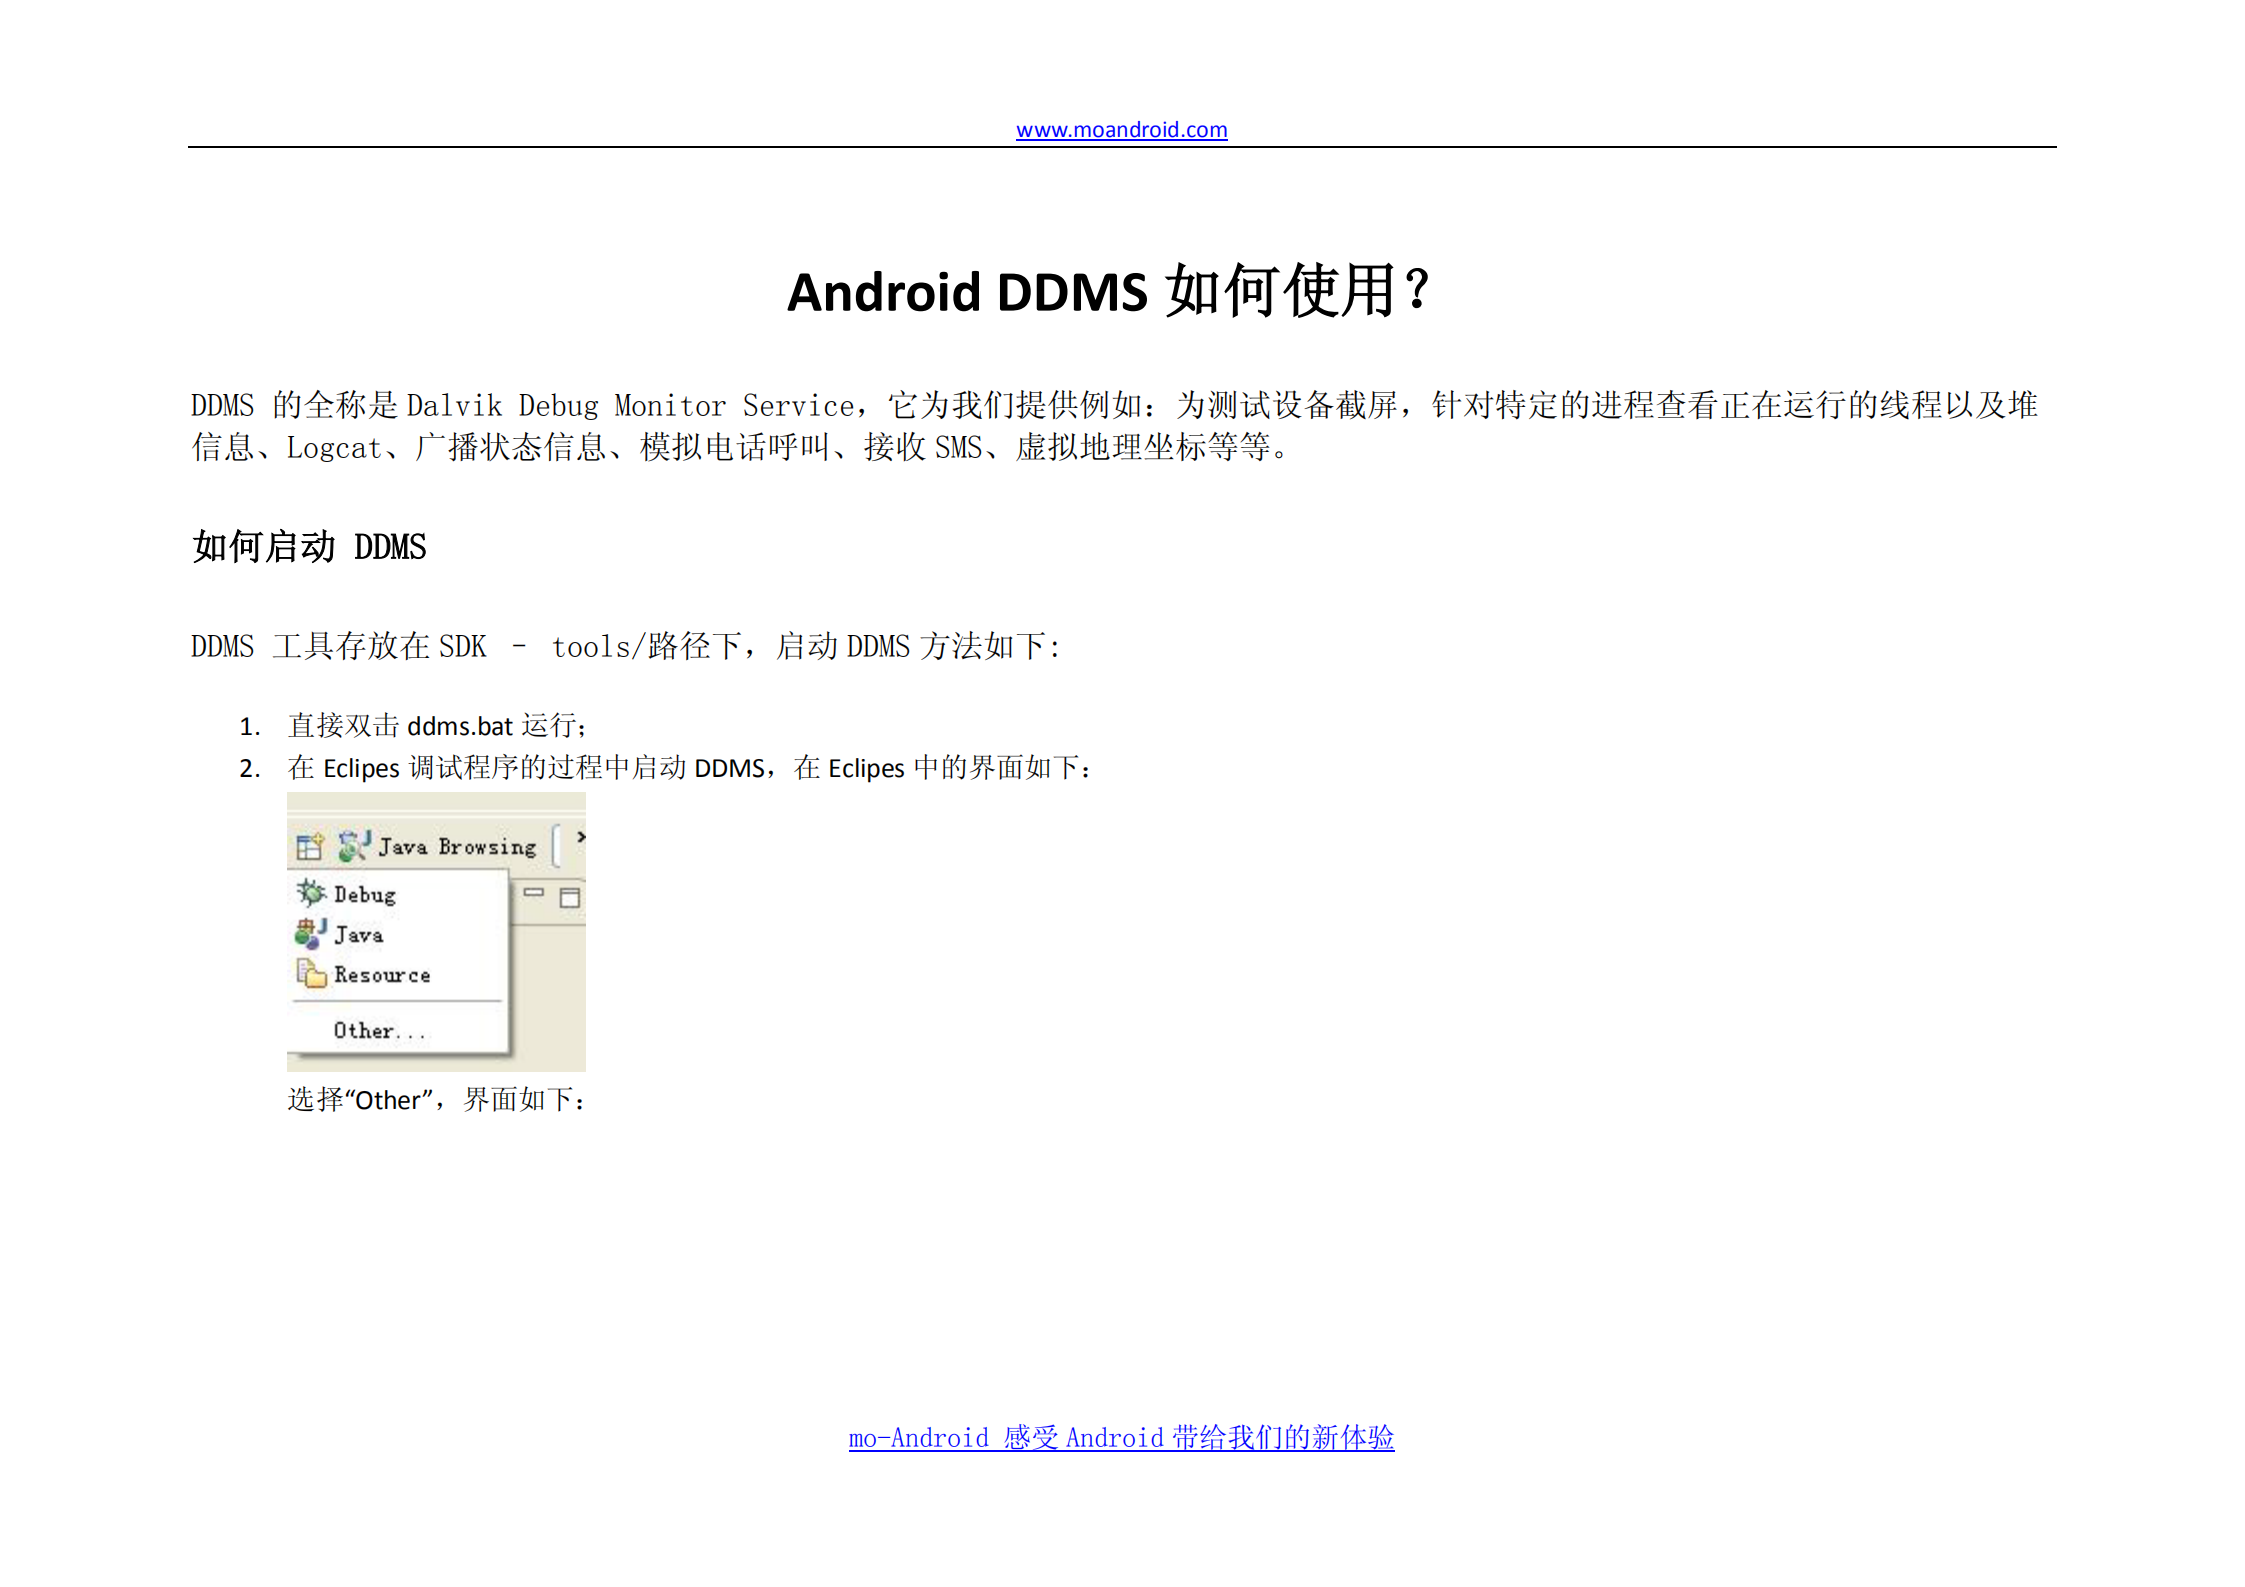Select Java from the perspective menu

360,933
